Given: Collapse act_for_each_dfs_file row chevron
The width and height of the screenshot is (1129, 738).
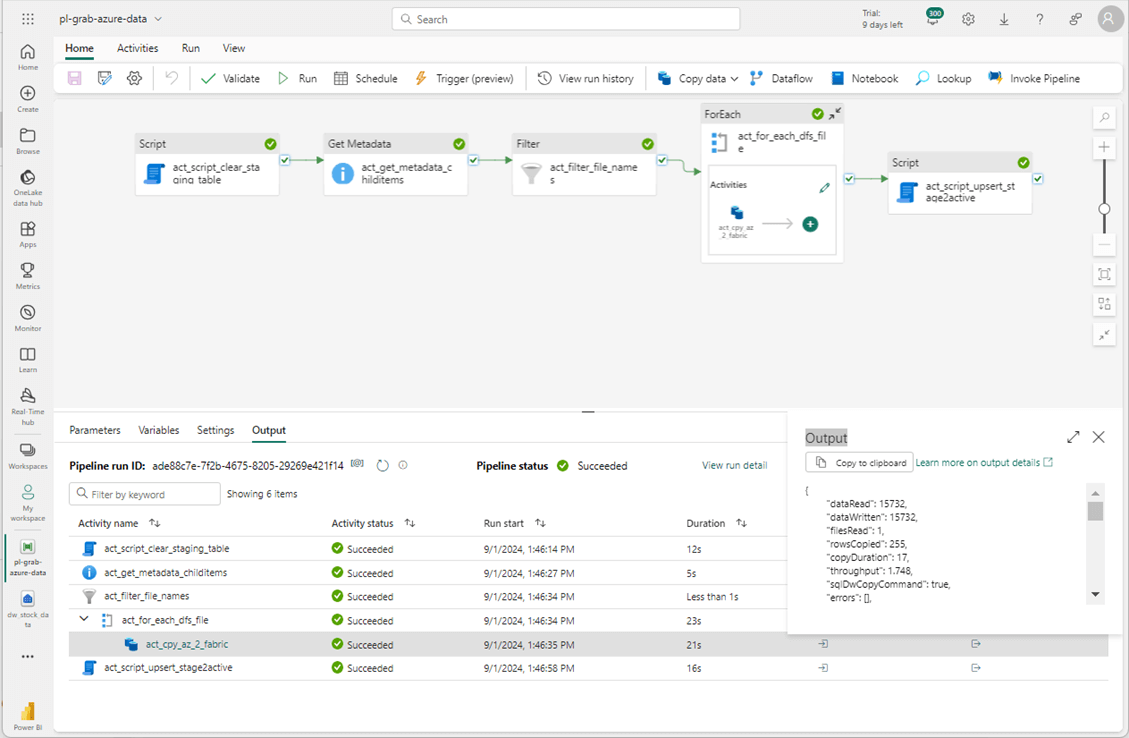Looking at the screenshot, I should [x=84, y=618].
